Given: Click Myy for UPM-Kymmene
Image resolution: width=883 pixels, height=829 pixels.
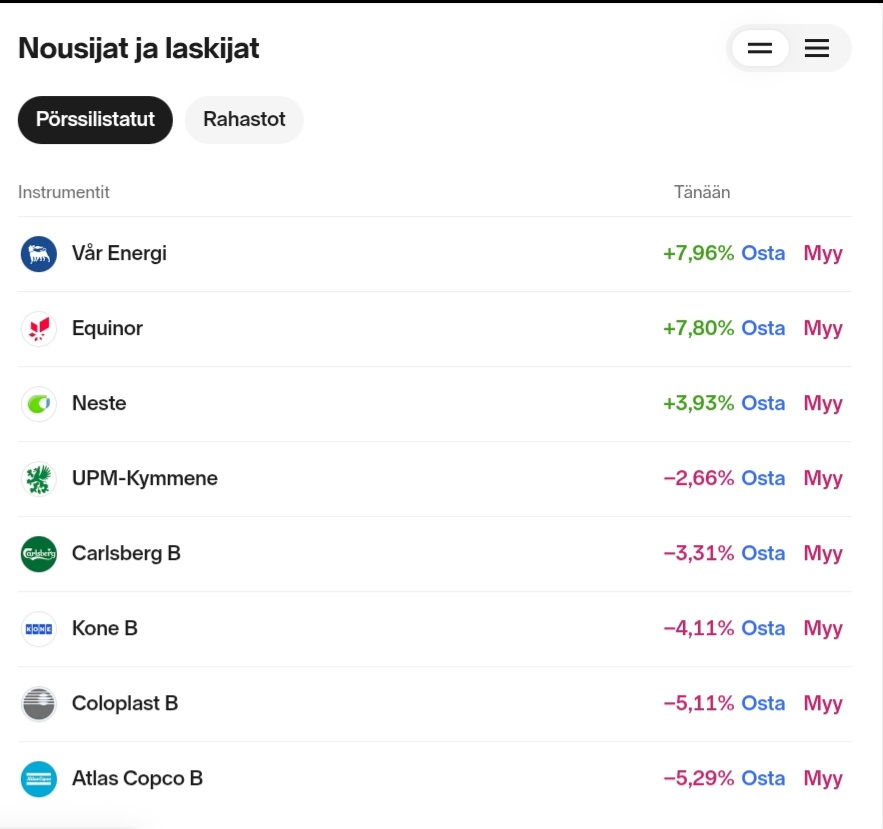Looking at the screenshot, I should (x=823, y=479).
